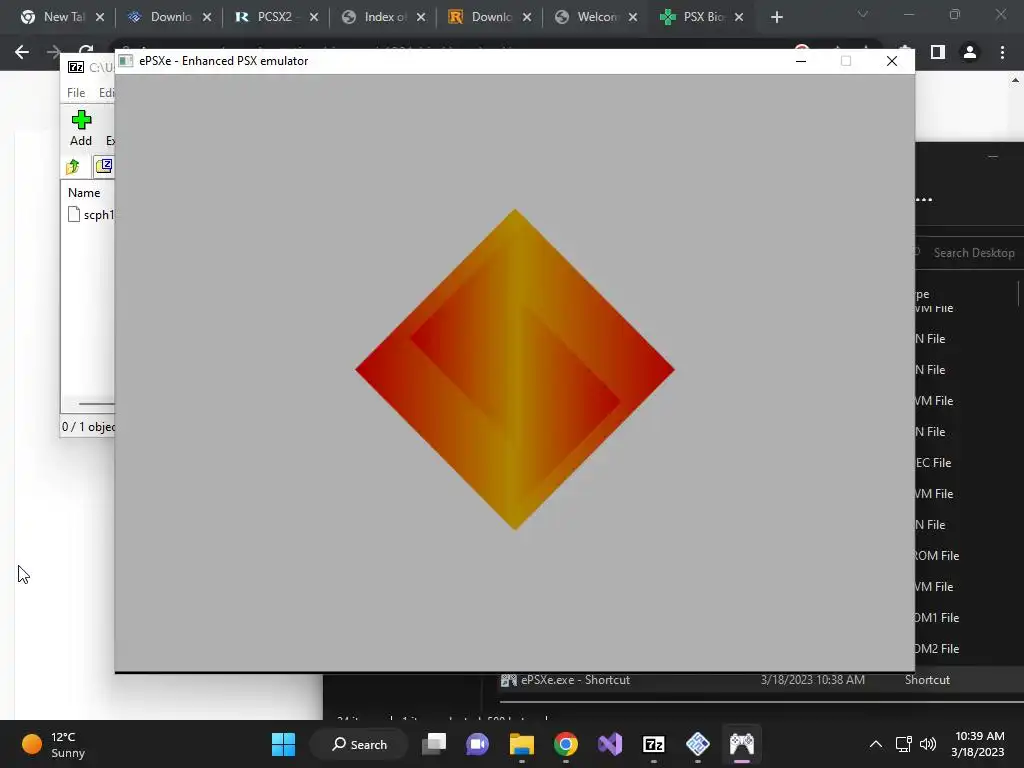Toggle the Chrome side panel
Screen dimensions: 1024x768
(x=938, y=52)
